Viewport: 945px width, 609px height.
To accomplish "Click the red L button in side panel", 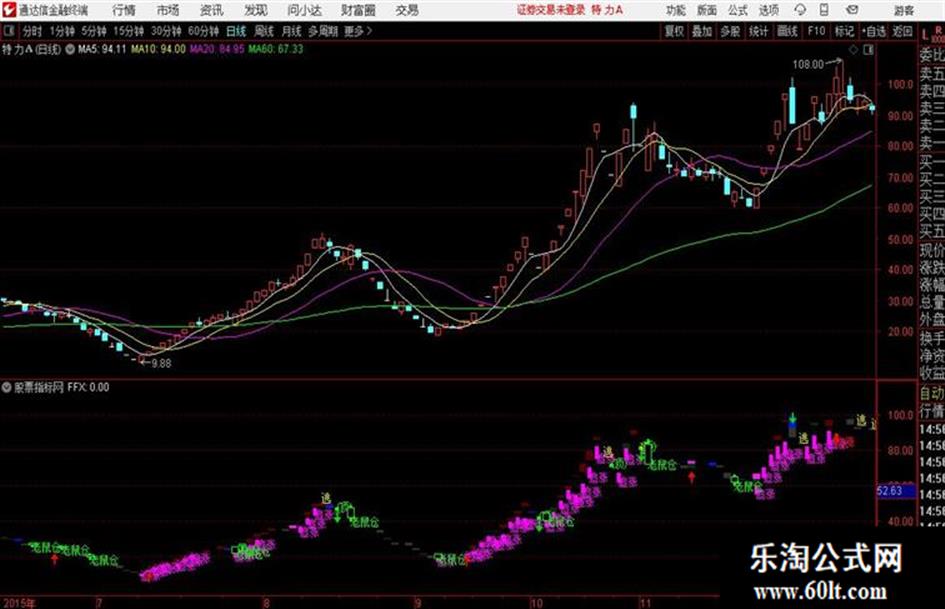I will (x=925, y=35).
